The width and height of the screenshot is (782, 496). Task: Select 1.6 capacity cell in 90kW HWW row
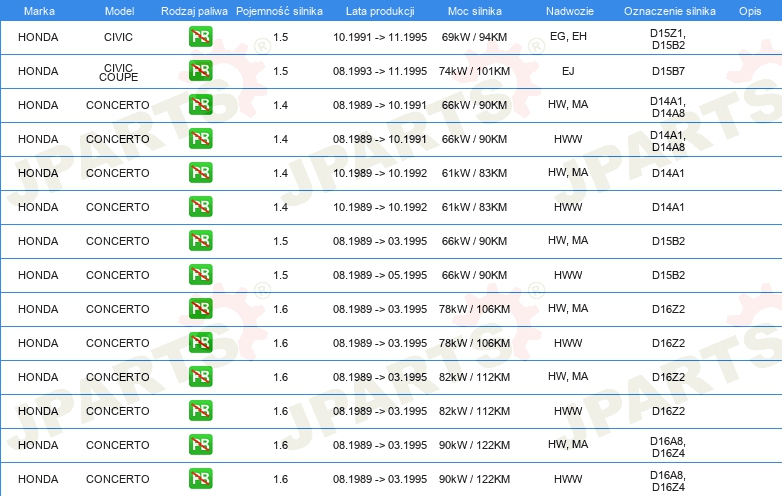click(280, 479)
